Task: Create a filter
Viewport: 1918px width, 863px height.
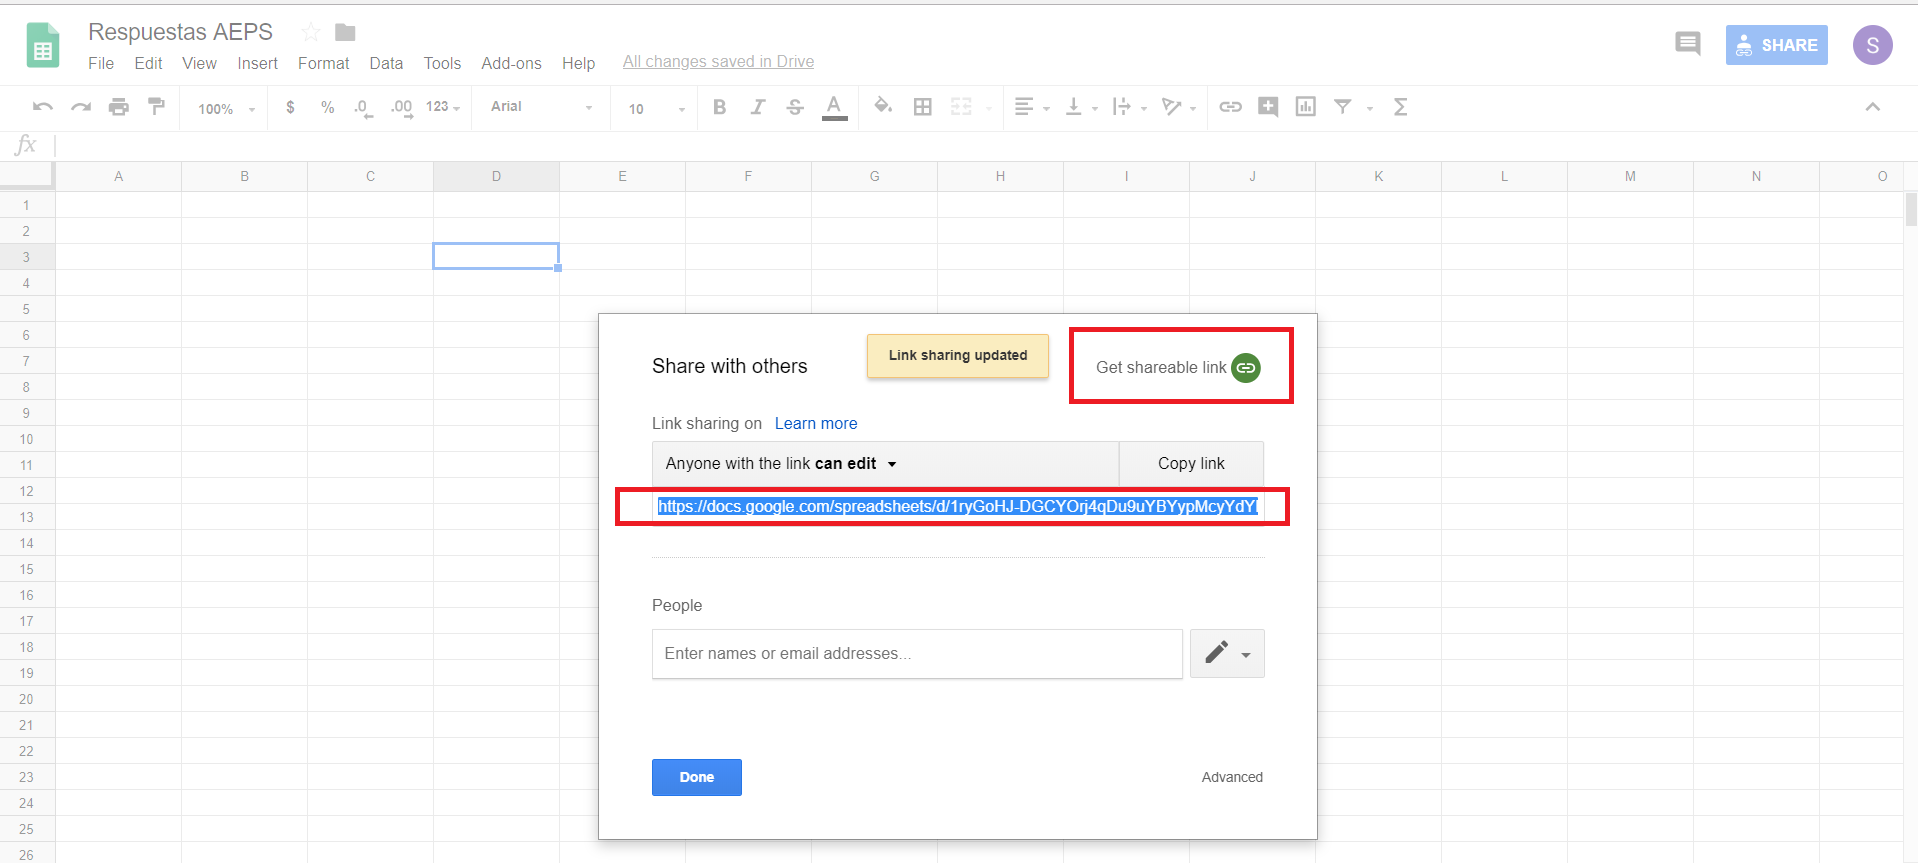Action: click(1343, 107)
